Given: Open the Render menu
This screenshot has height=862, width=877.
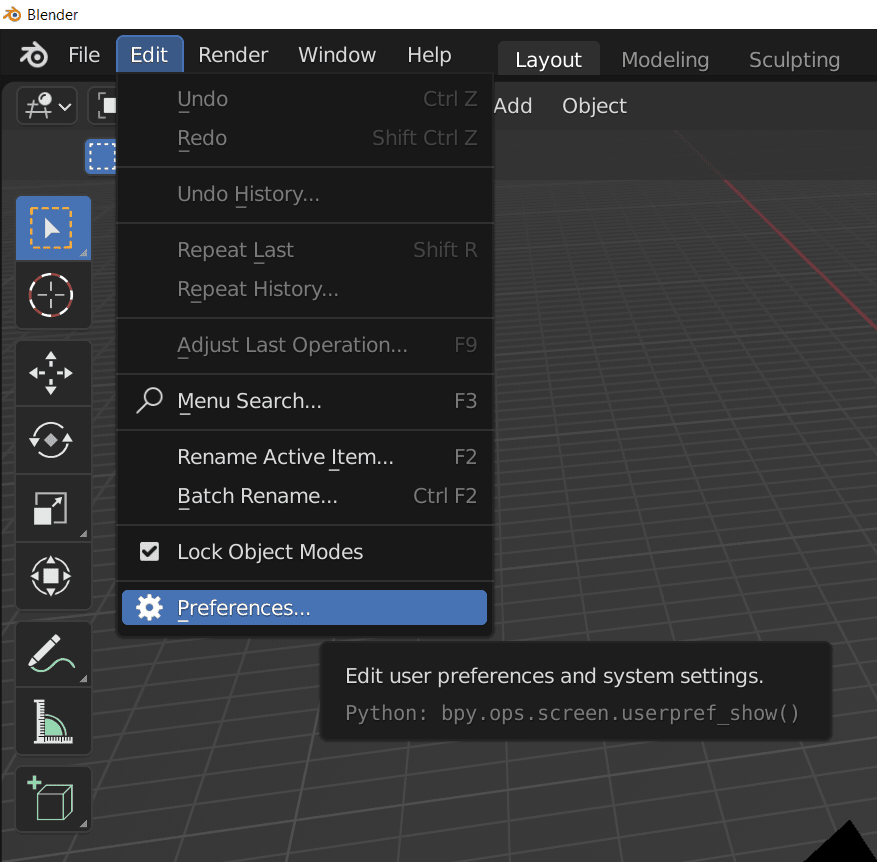Looking at the screenshot, I should (233, 54).
